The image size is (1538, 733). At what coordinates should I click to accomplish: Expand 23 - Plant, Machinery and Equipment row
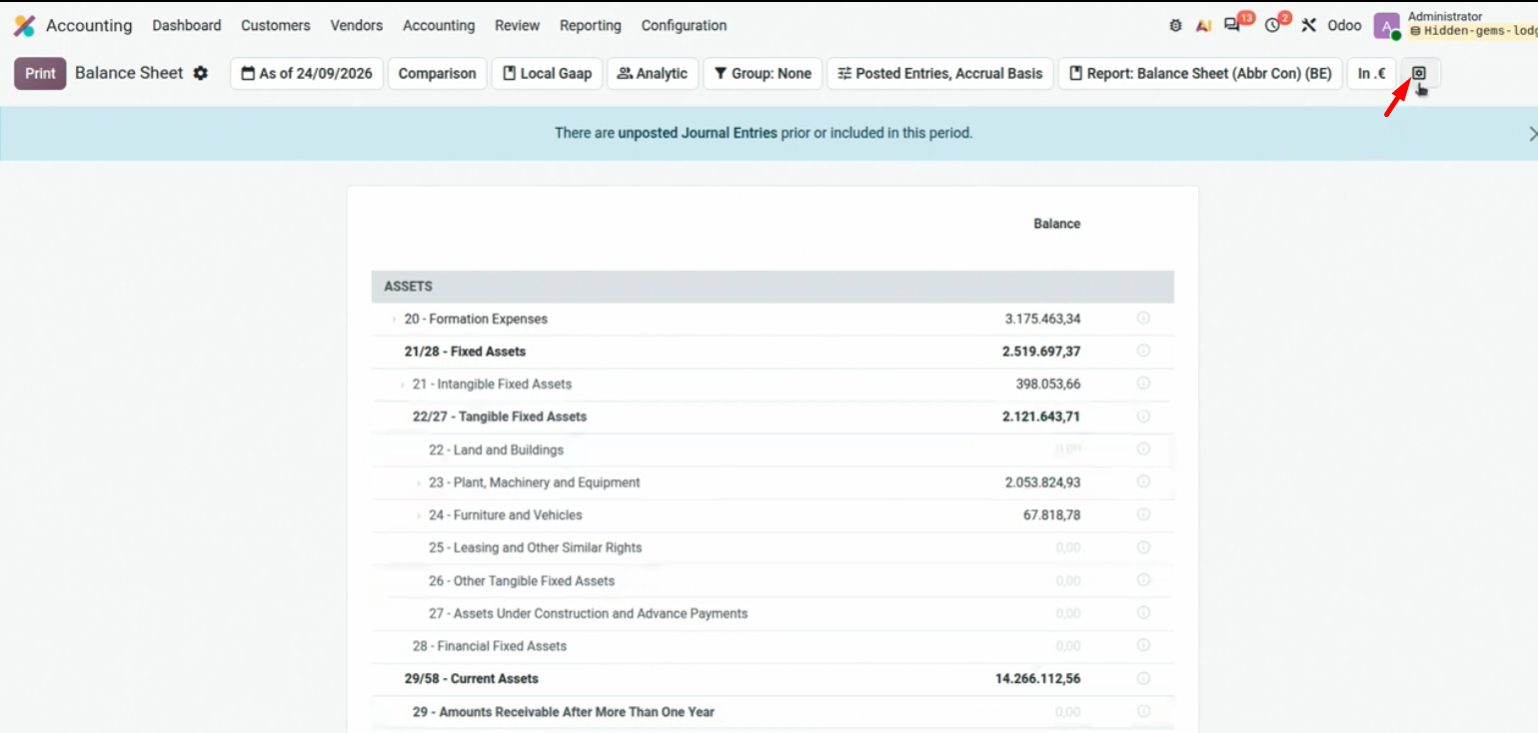418,483
